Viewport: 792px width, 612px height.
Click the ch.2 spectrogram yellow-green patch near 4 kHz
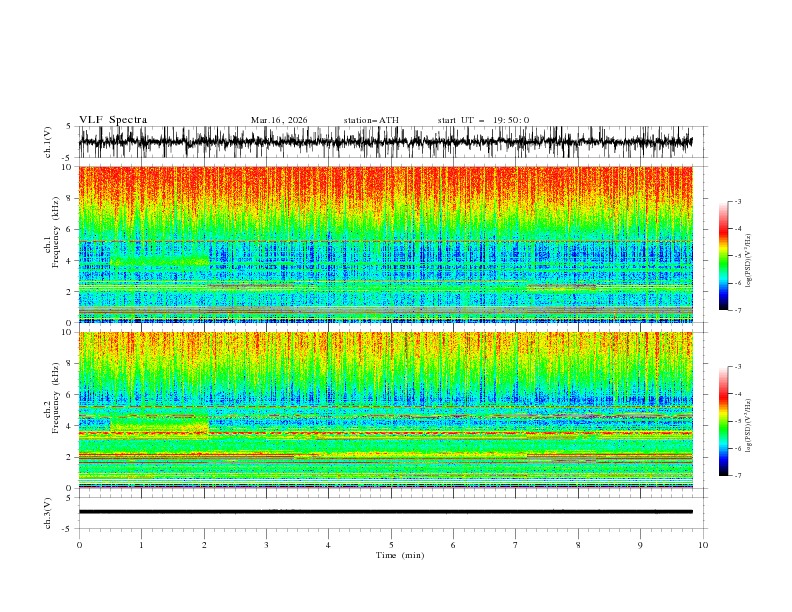pos(159,425)
